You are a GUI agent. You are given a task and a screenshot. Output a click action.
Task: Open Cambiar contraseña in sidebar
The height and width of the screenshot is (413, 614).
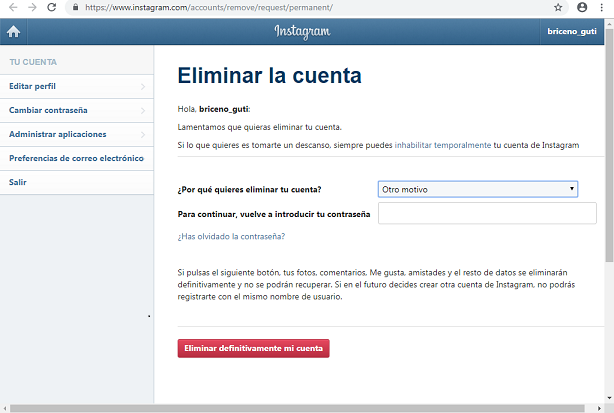[77, 110]
